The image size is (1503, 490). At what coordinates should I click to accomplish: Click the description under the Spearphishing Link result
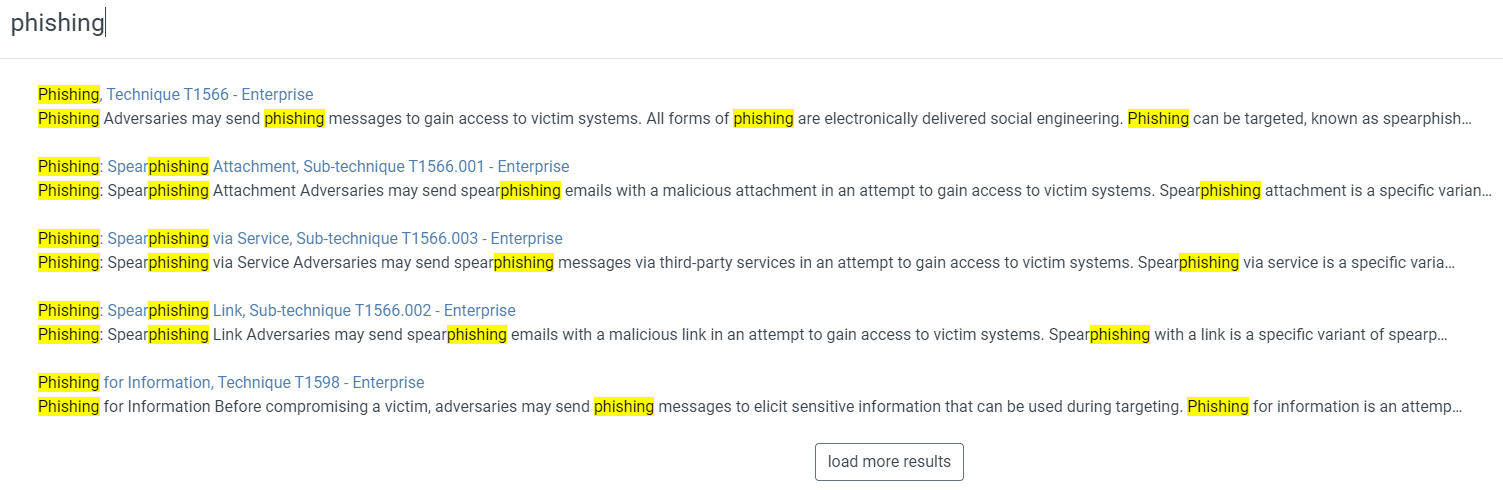[742, 335]
